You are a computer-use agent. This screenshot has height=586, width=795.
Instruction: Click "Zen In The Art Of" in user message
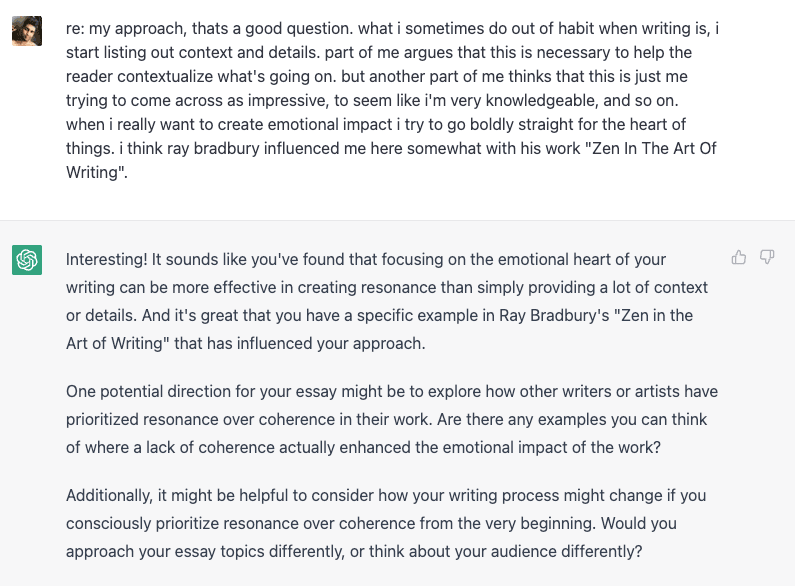(652, 148)
